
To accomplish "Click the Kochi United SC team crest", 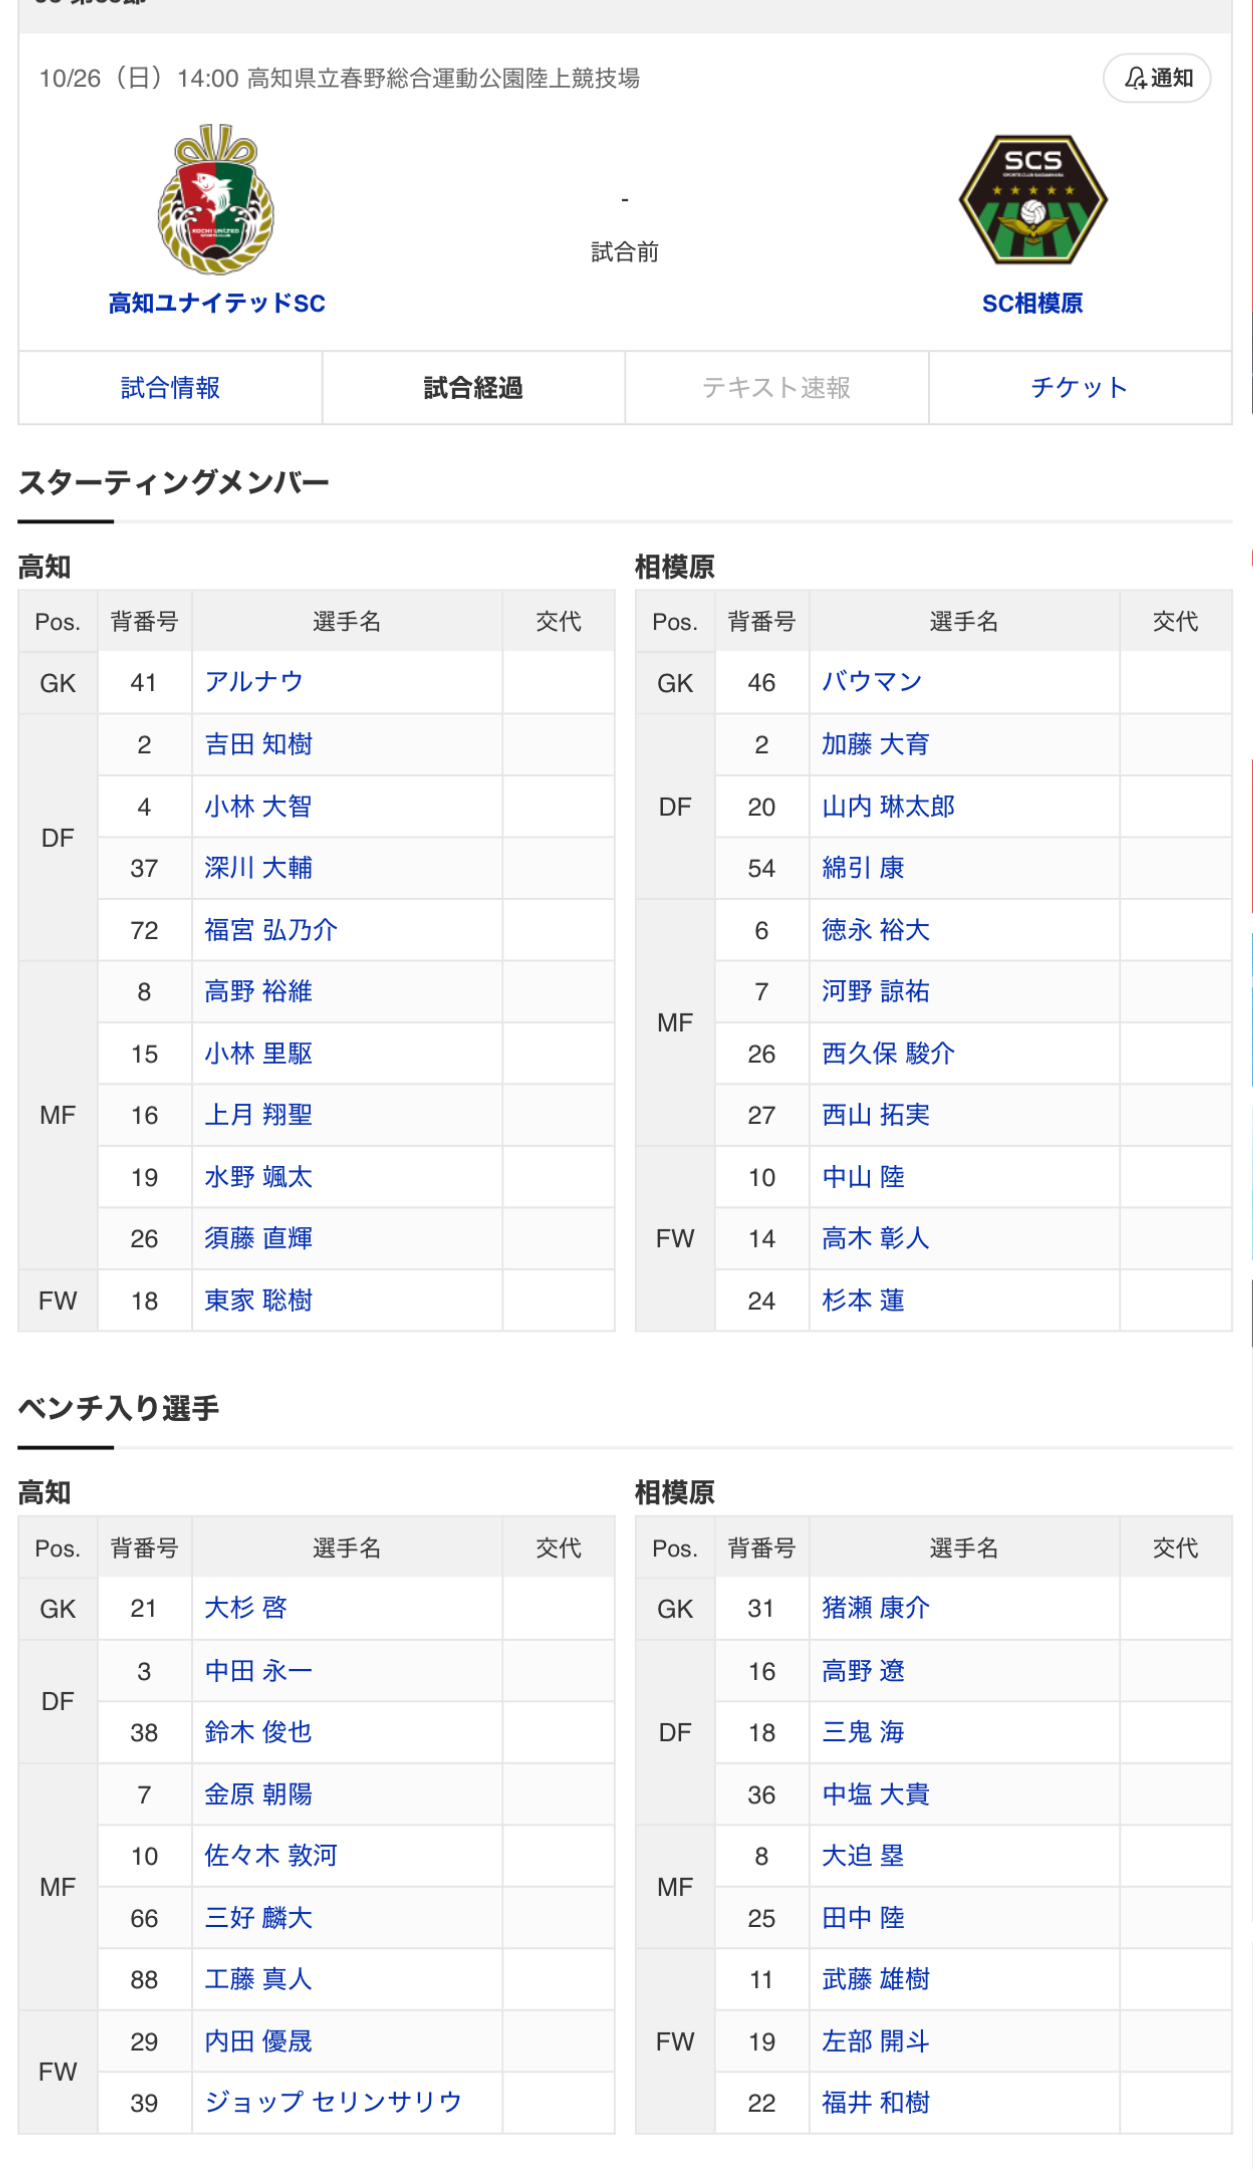I will [x=216, y=200].
